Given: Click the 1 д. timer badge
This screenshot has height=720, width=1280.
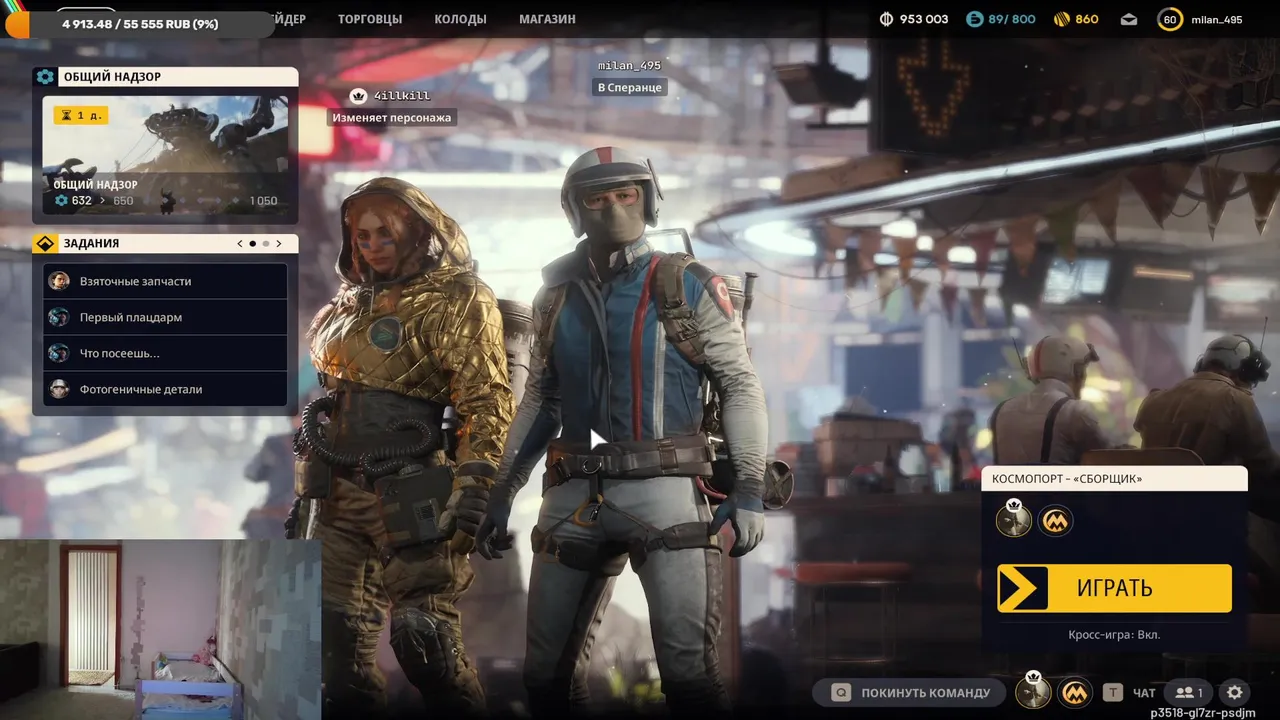Looking at the screenshot, I should tap(81, 115).
